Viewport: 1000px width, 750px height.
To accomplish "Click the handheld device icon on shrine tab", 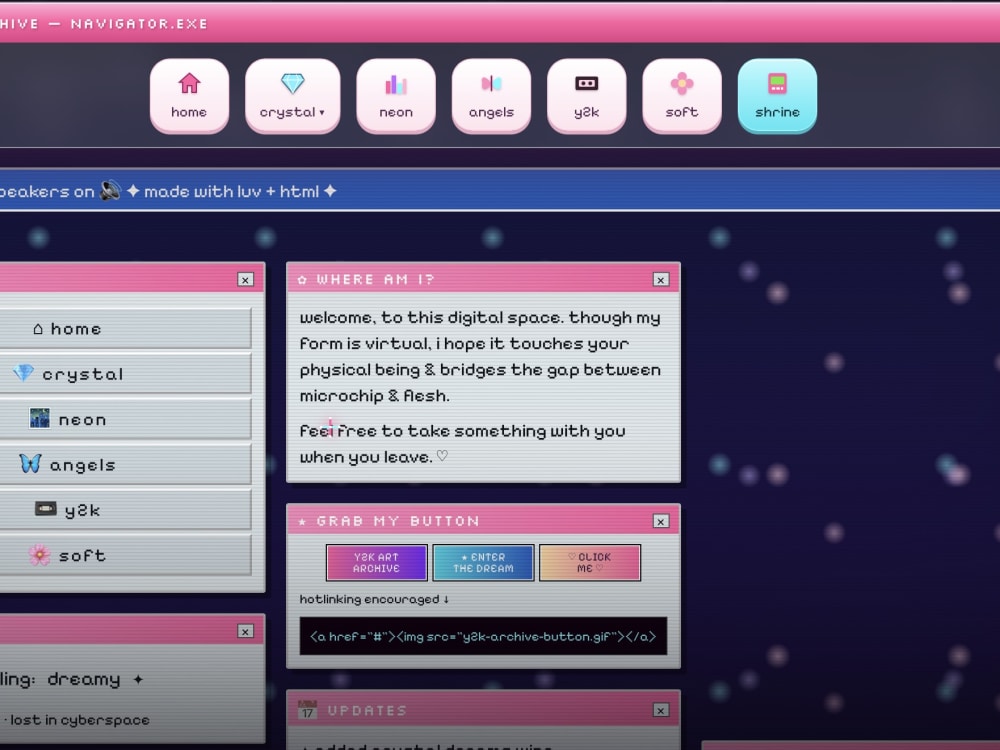I will pyautogui.click(x=777, y=83).
